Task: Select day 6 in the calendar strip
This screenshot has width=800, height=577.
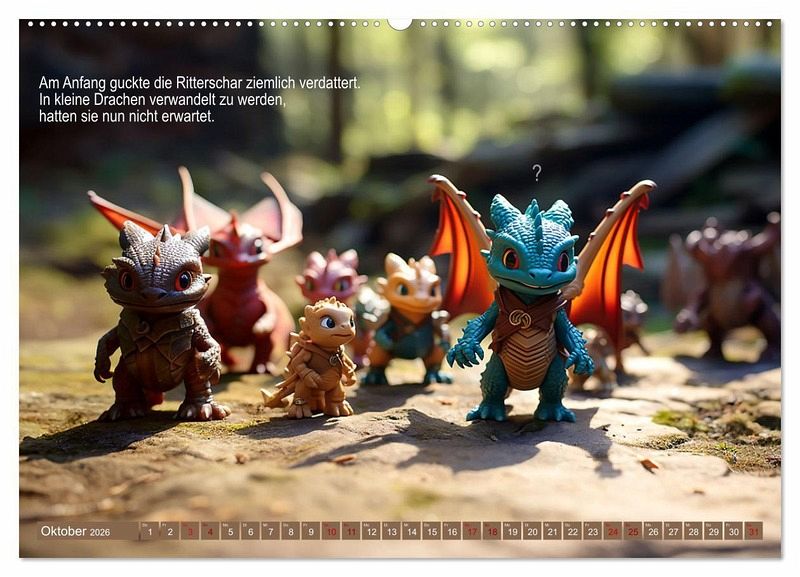Action: (x=251, y=531)
